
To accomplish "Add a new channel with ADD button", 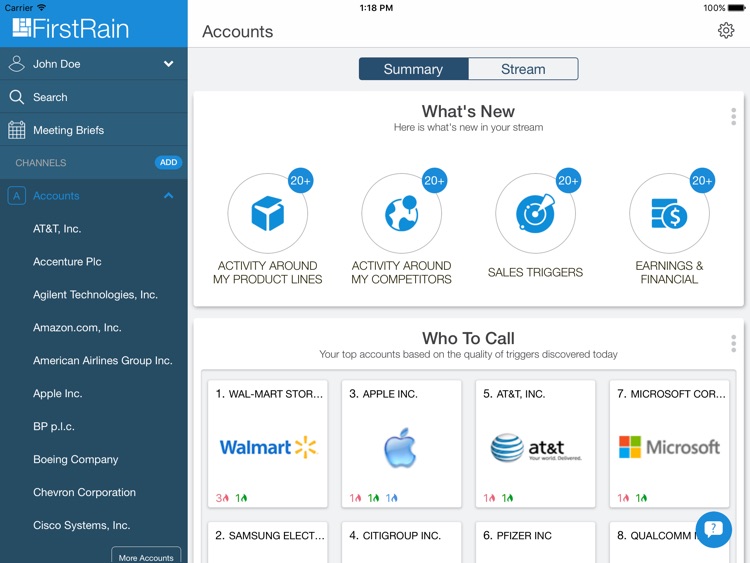I will click(x=168, y=163).
